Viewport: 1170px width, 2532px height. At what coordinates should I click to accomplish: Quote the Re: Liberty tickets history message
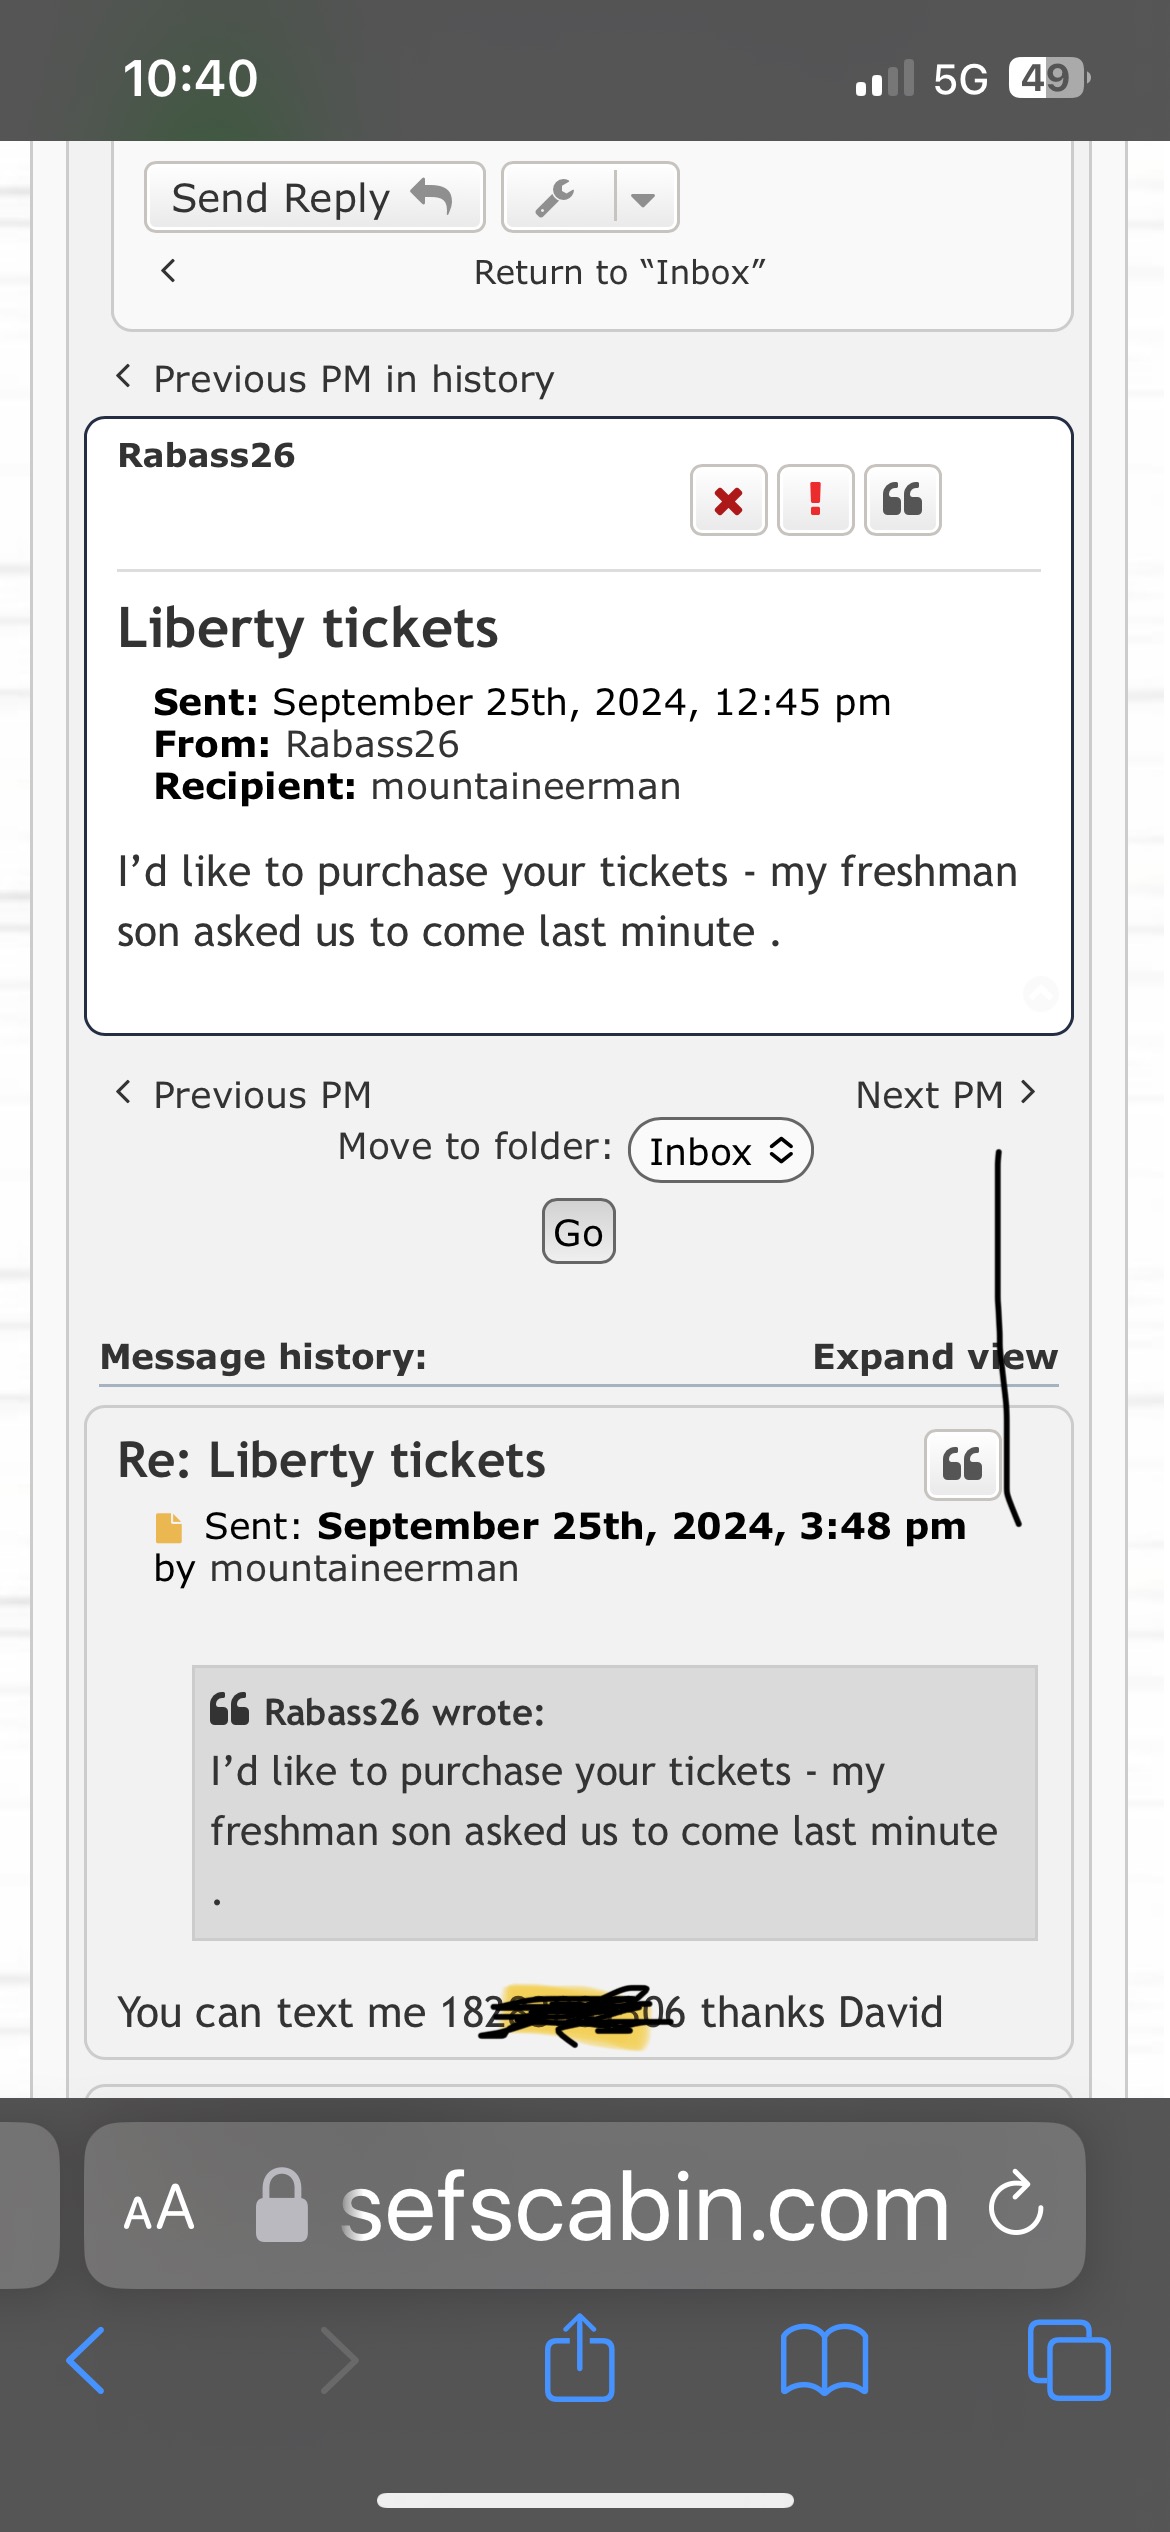962,1465
